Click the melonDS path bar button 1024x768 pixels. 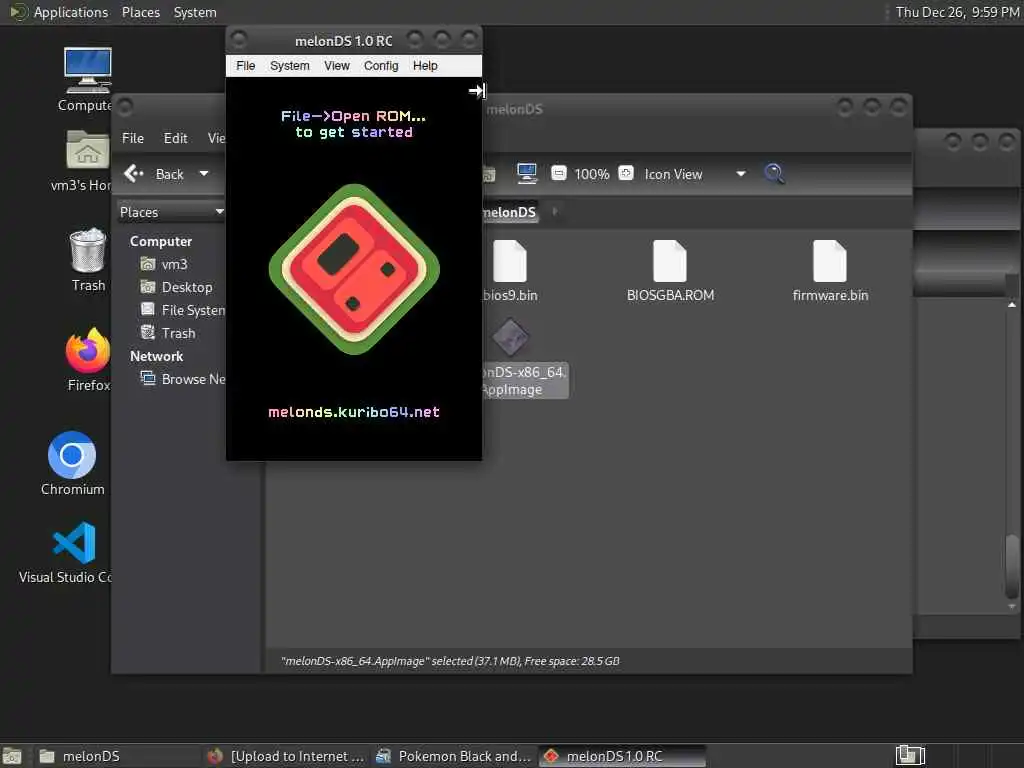click(510, 212)
